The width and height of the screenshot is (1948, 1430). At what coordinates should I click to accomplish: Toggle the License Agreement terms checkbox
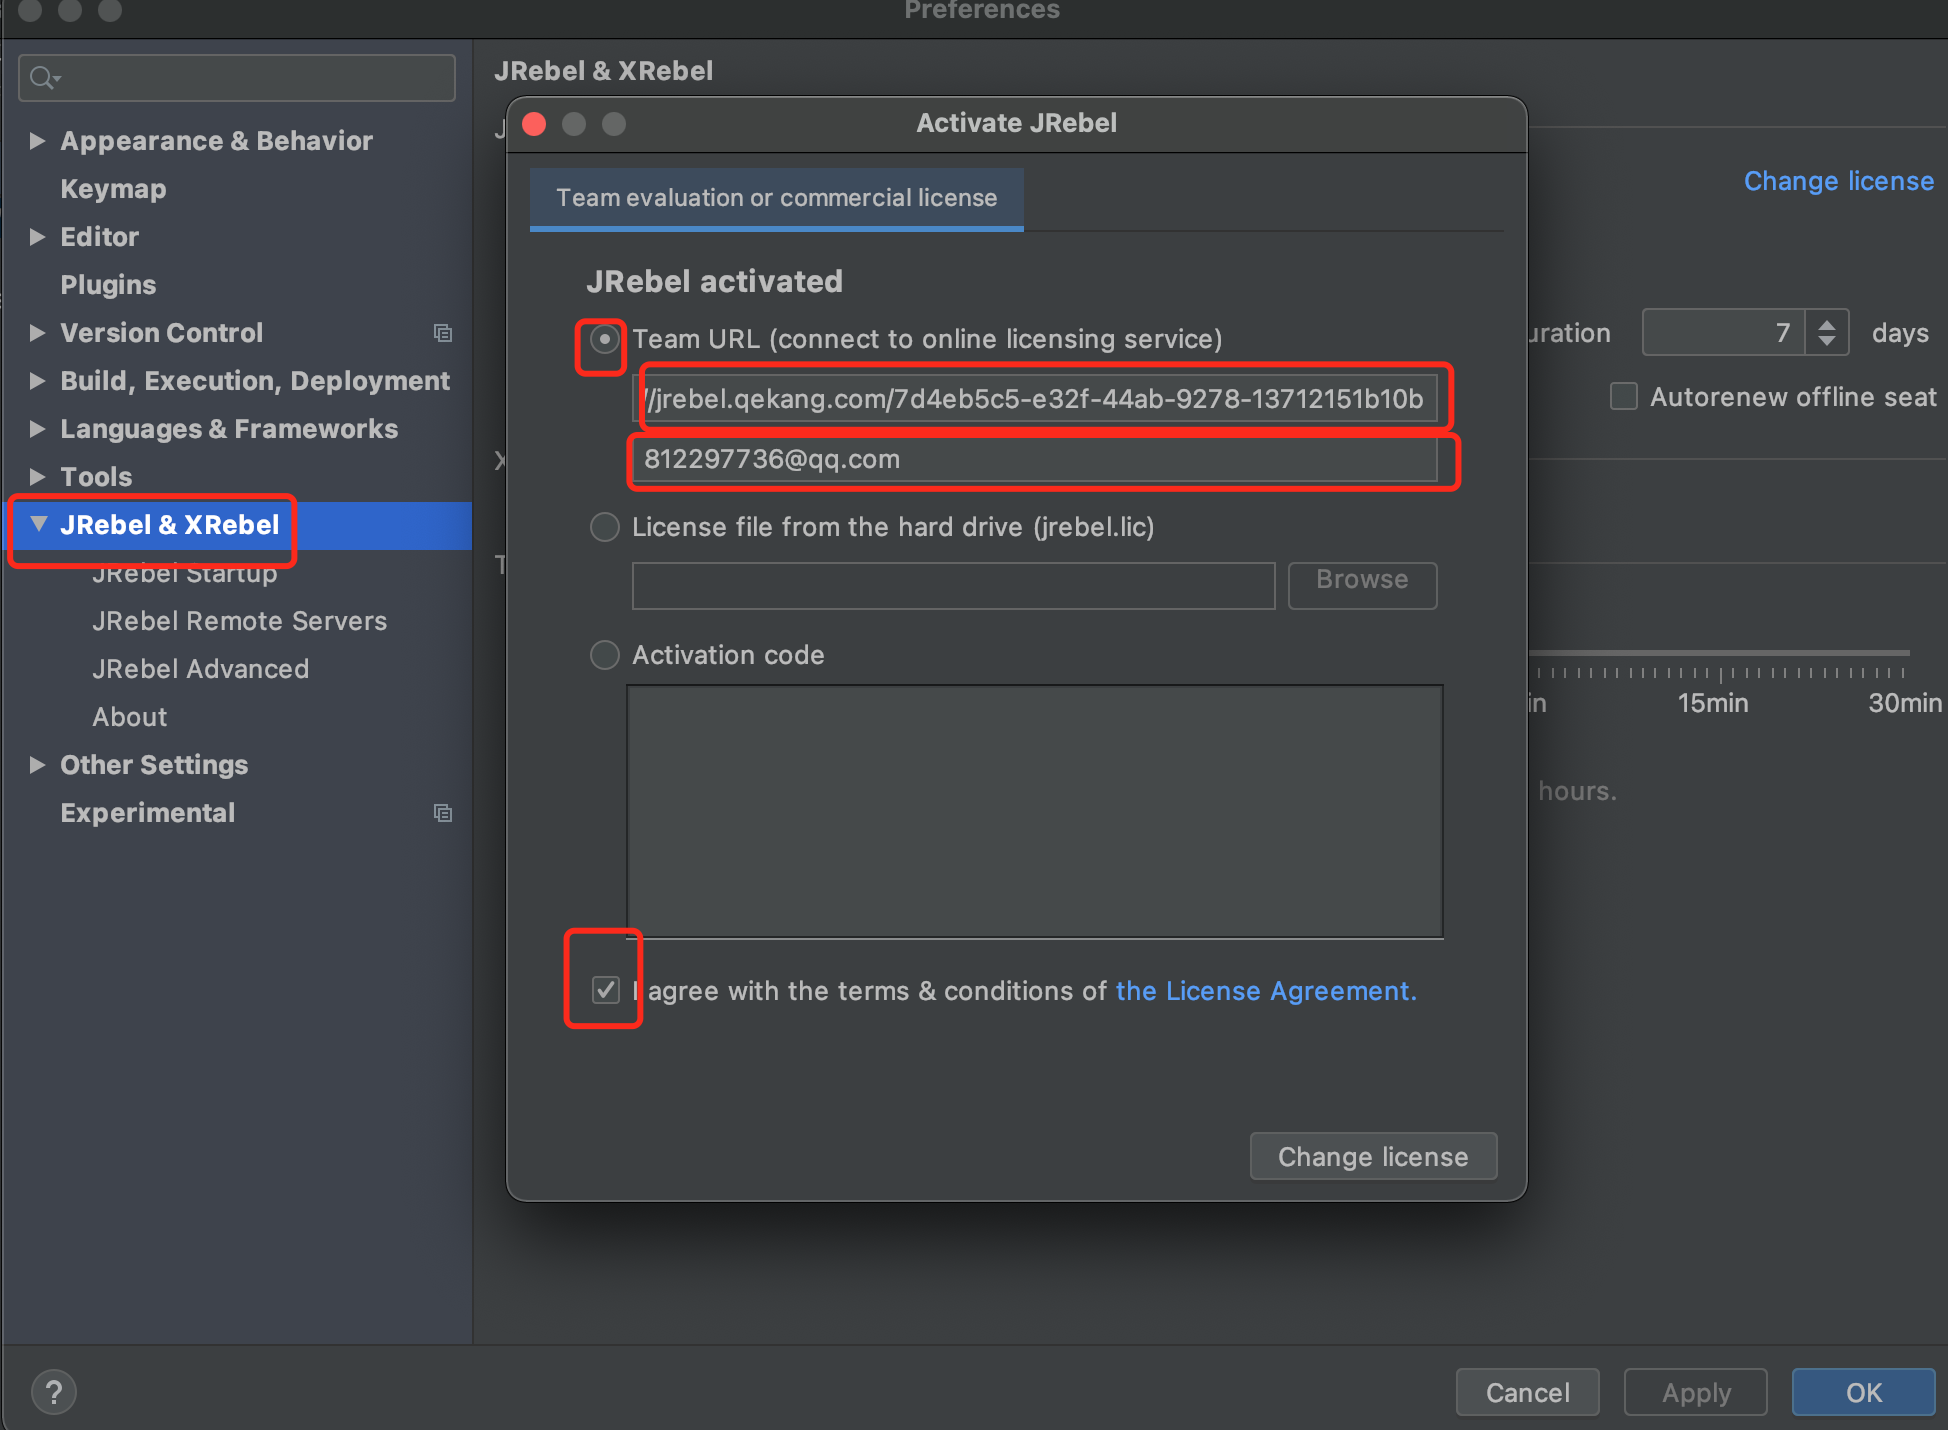point(605,990)
